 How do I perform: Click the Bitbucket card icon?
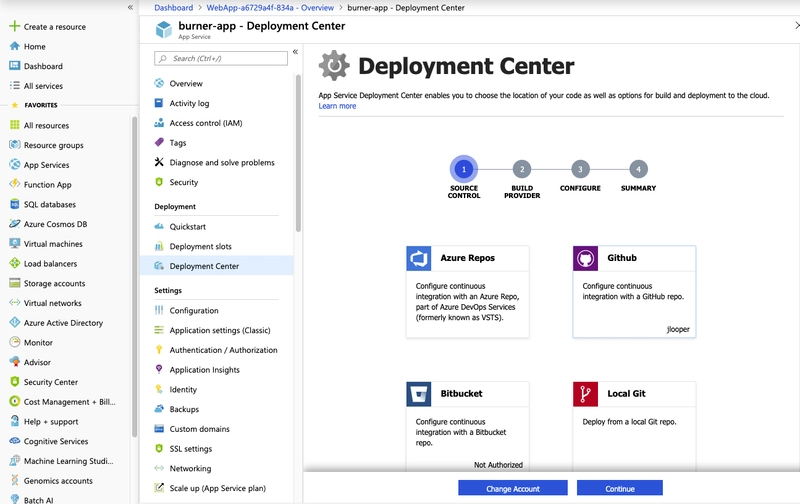[419, 394]
